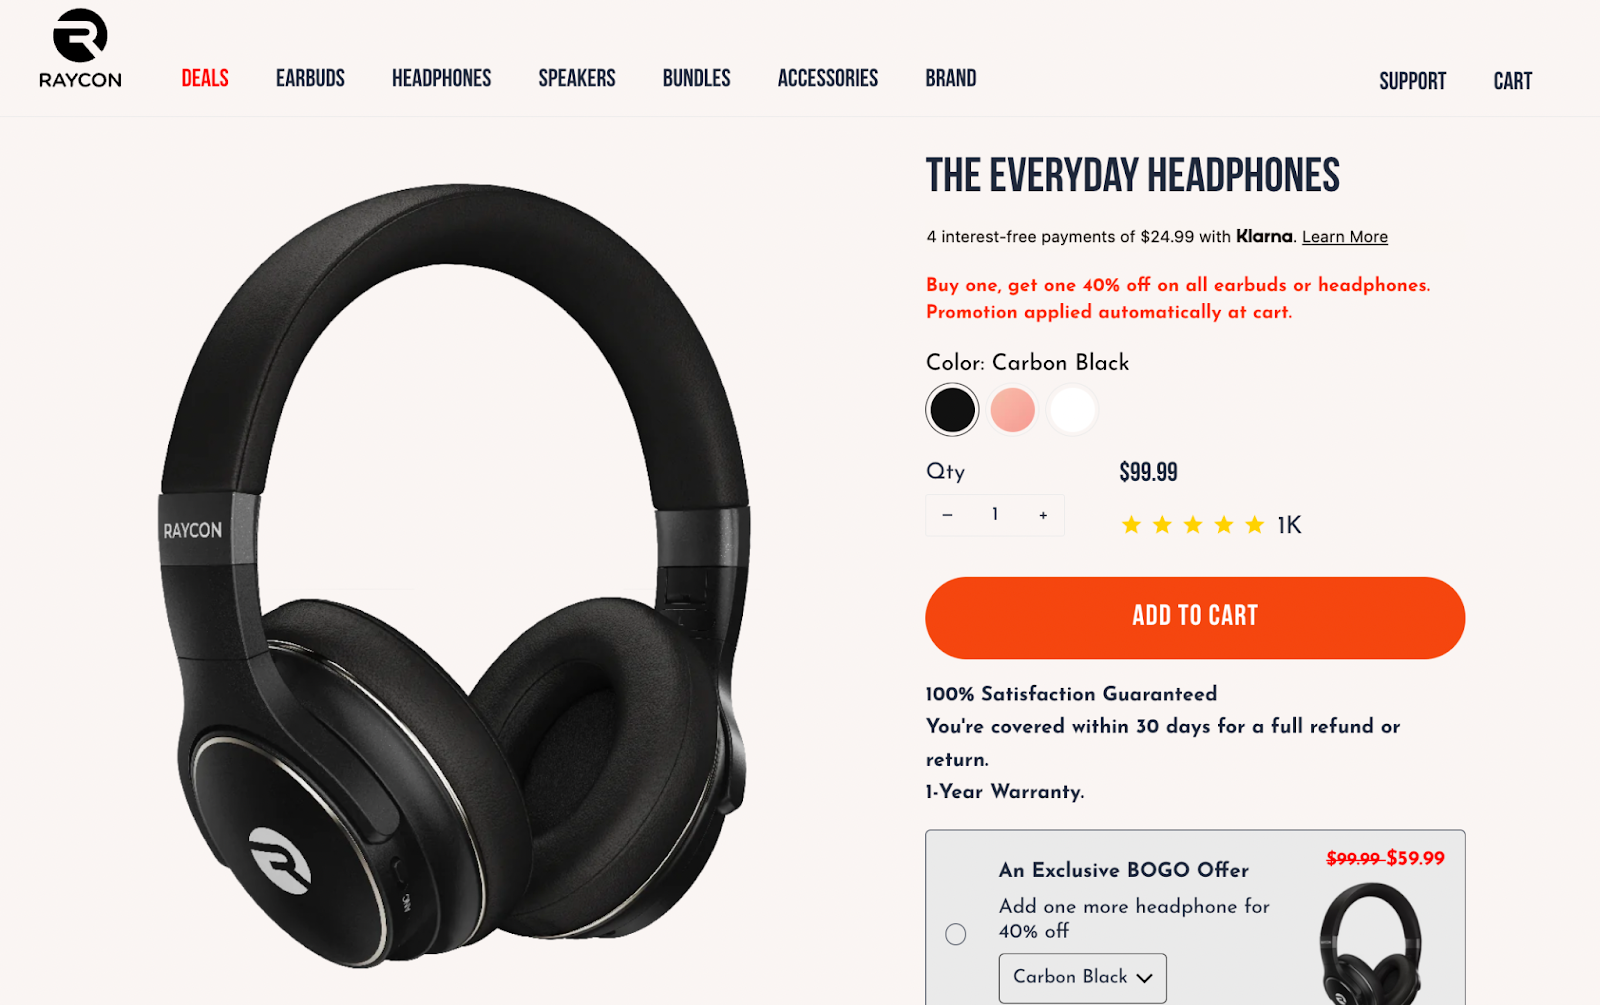
Task: Select the BOGO offer radio button
Action: pos(956,934)
